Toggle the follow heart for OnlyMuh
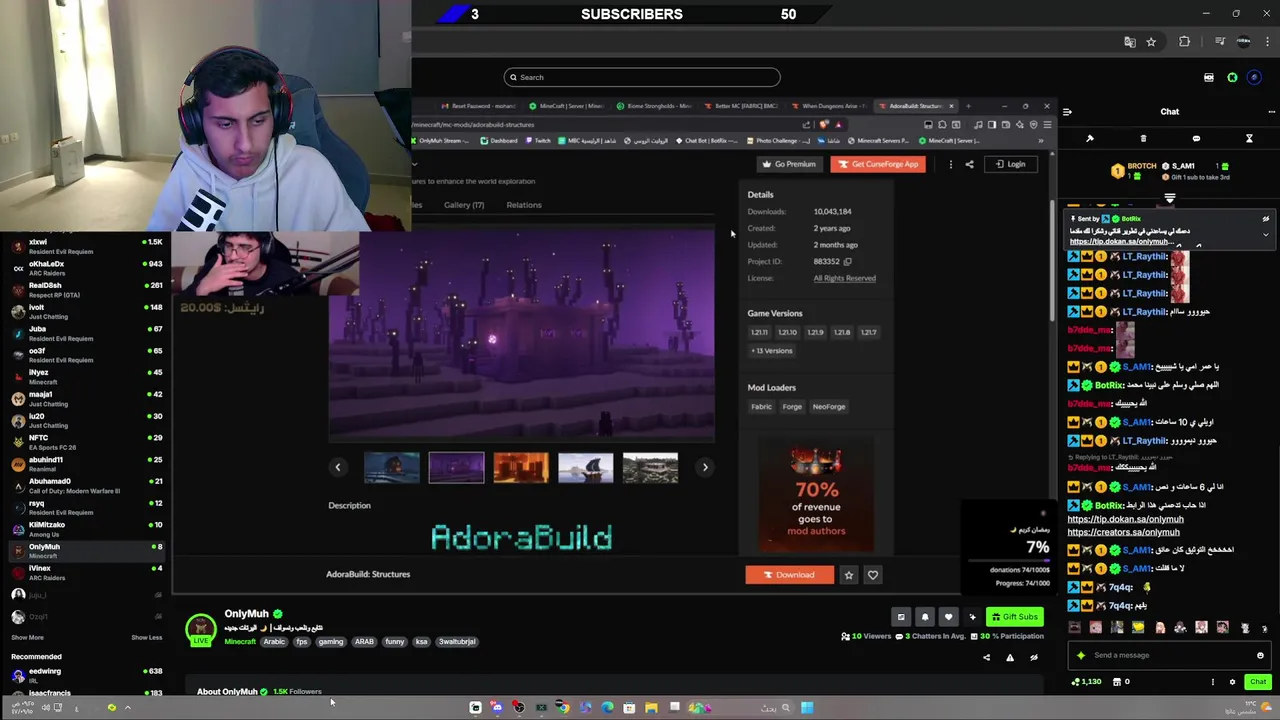The height and width of the screenshot is (720, 1280). coord(948,617)
